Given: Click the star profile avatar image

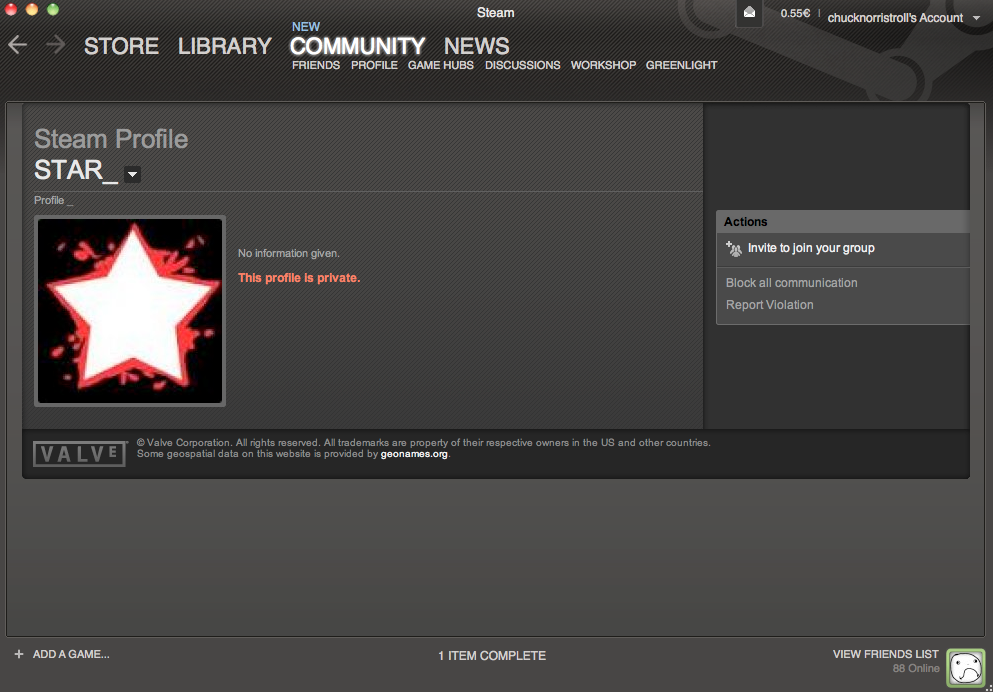Looking at the screenshot, I should tap(130, 311).
